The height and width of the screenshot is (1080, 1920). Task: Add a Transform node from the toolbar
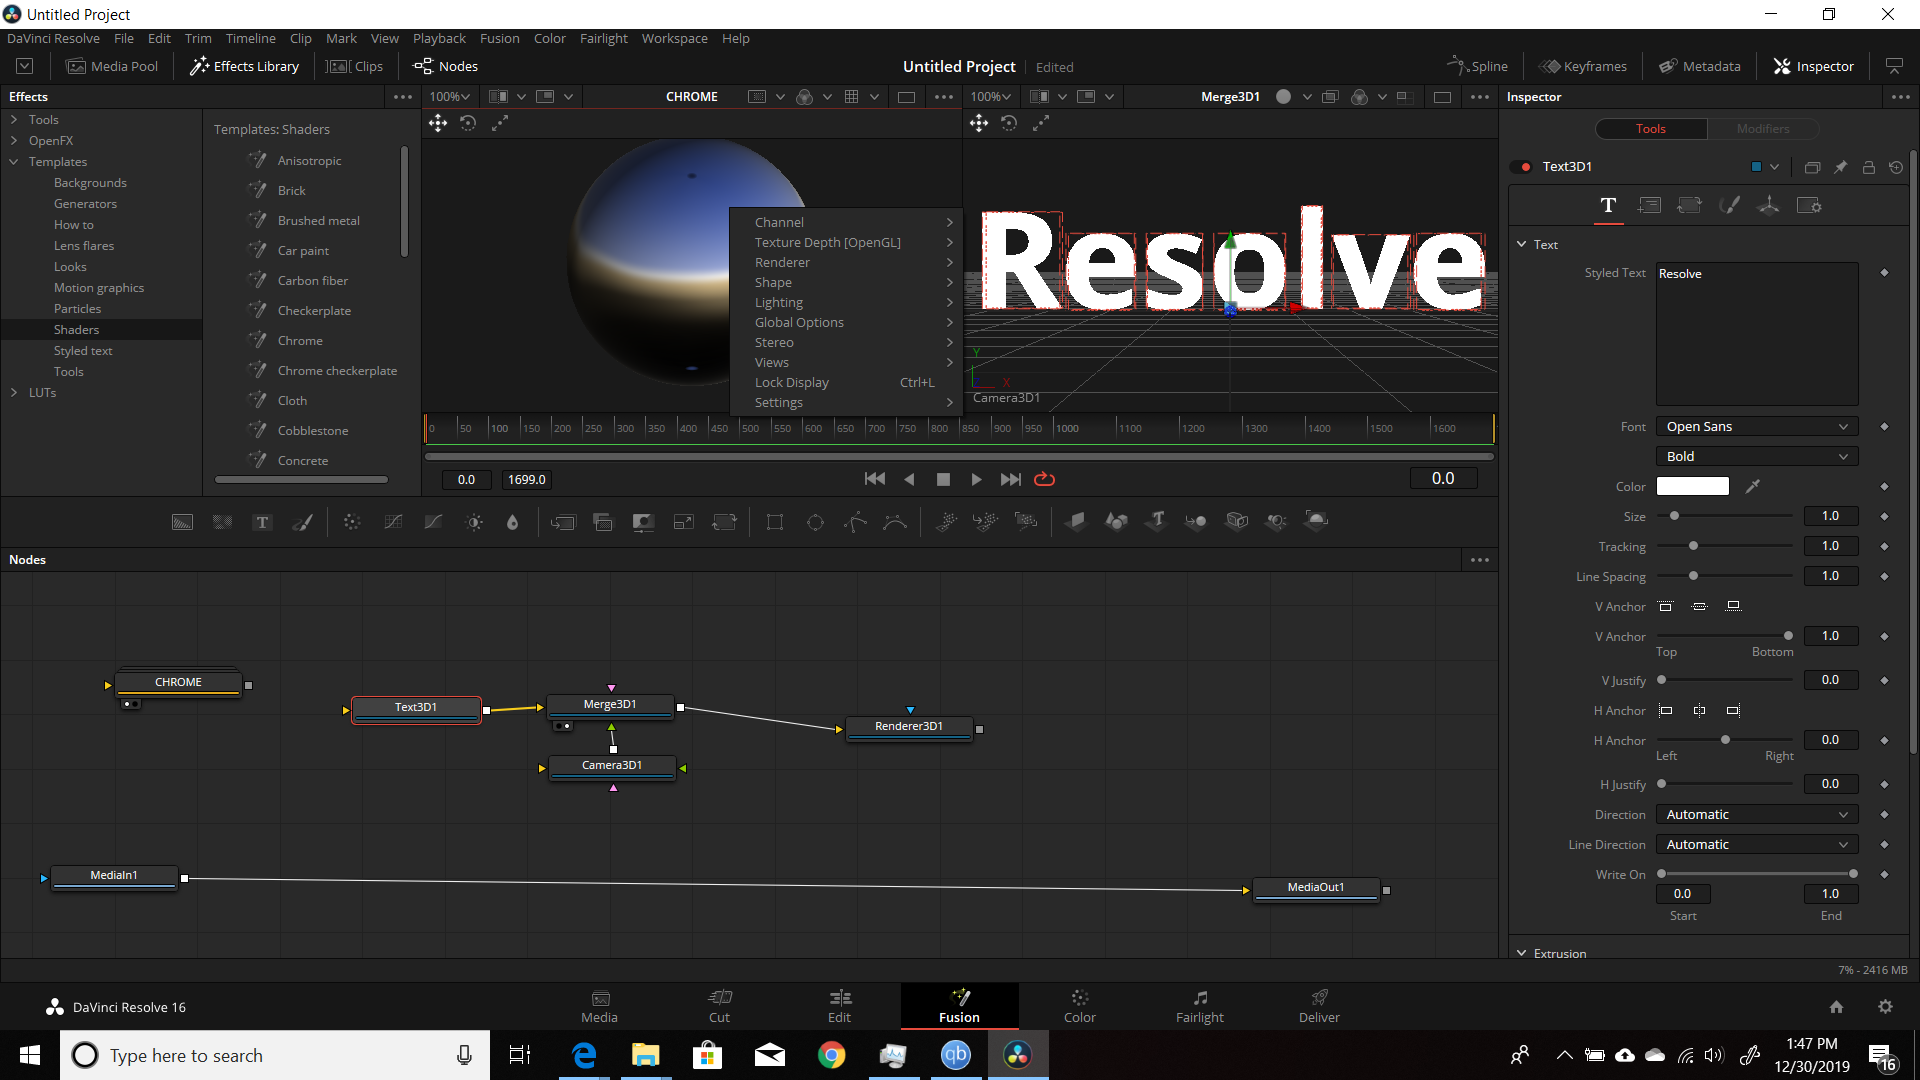(724, 522)
